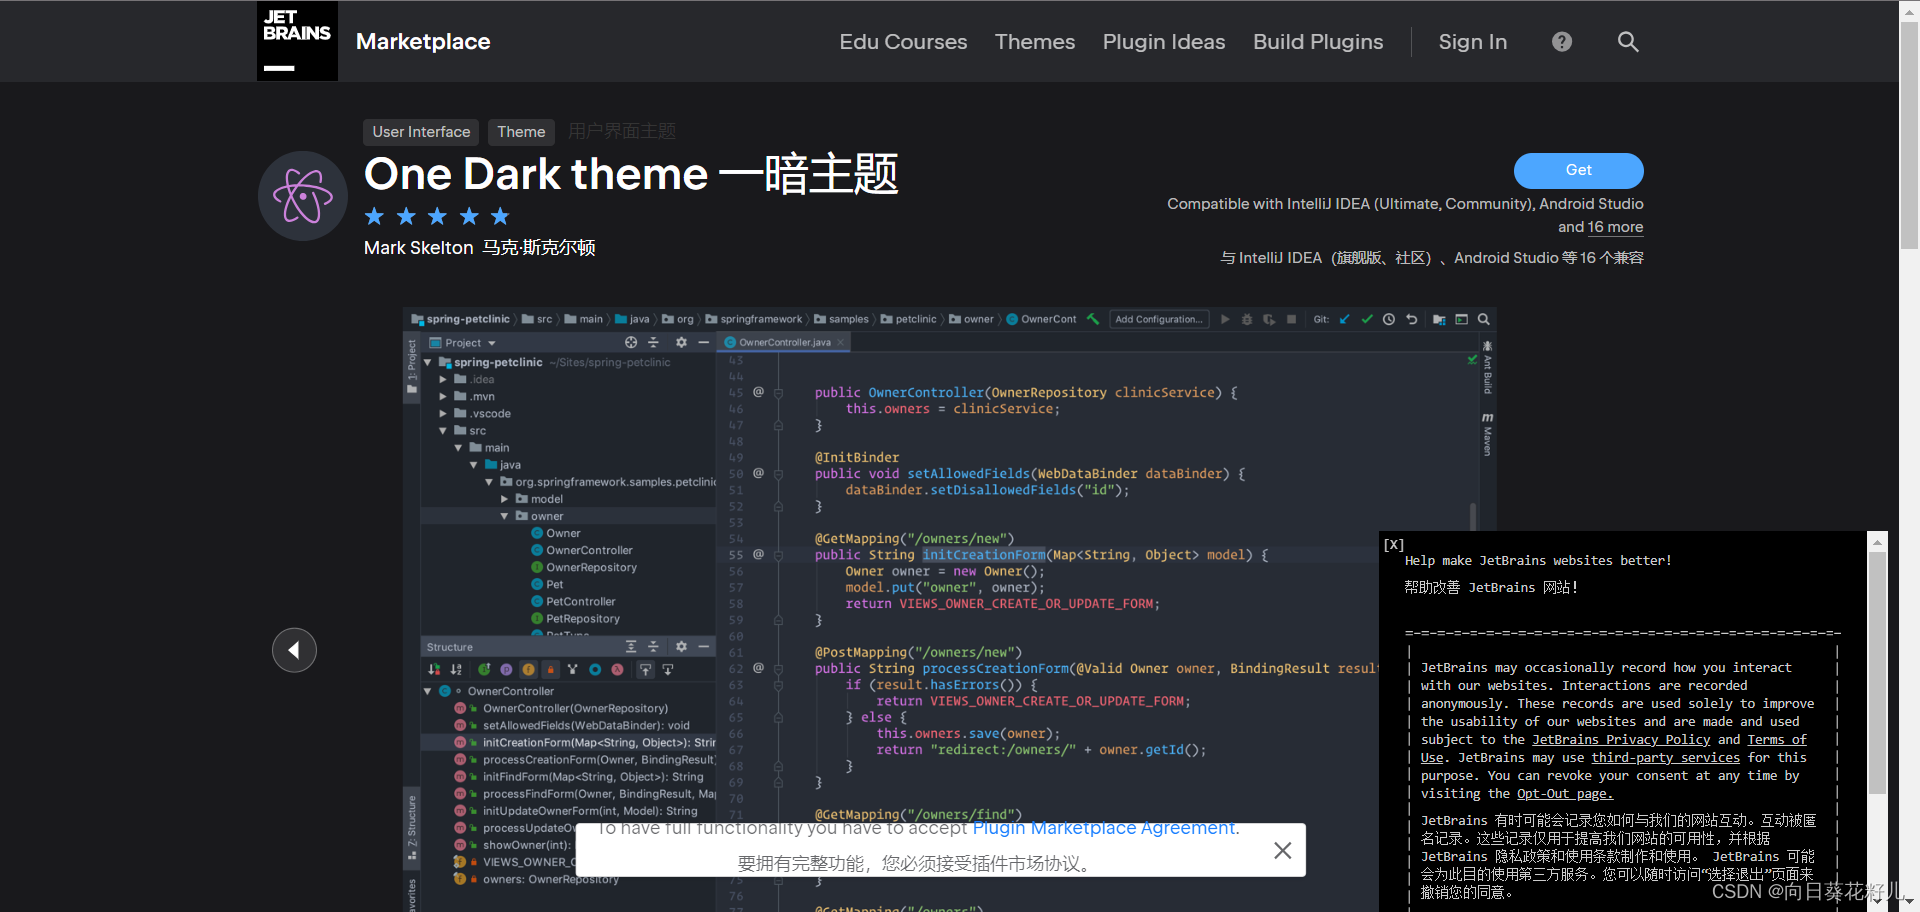Click screenshot's build hammer icon
Viewport: 1920px width, 912px height.
(x=1093, y=320)
